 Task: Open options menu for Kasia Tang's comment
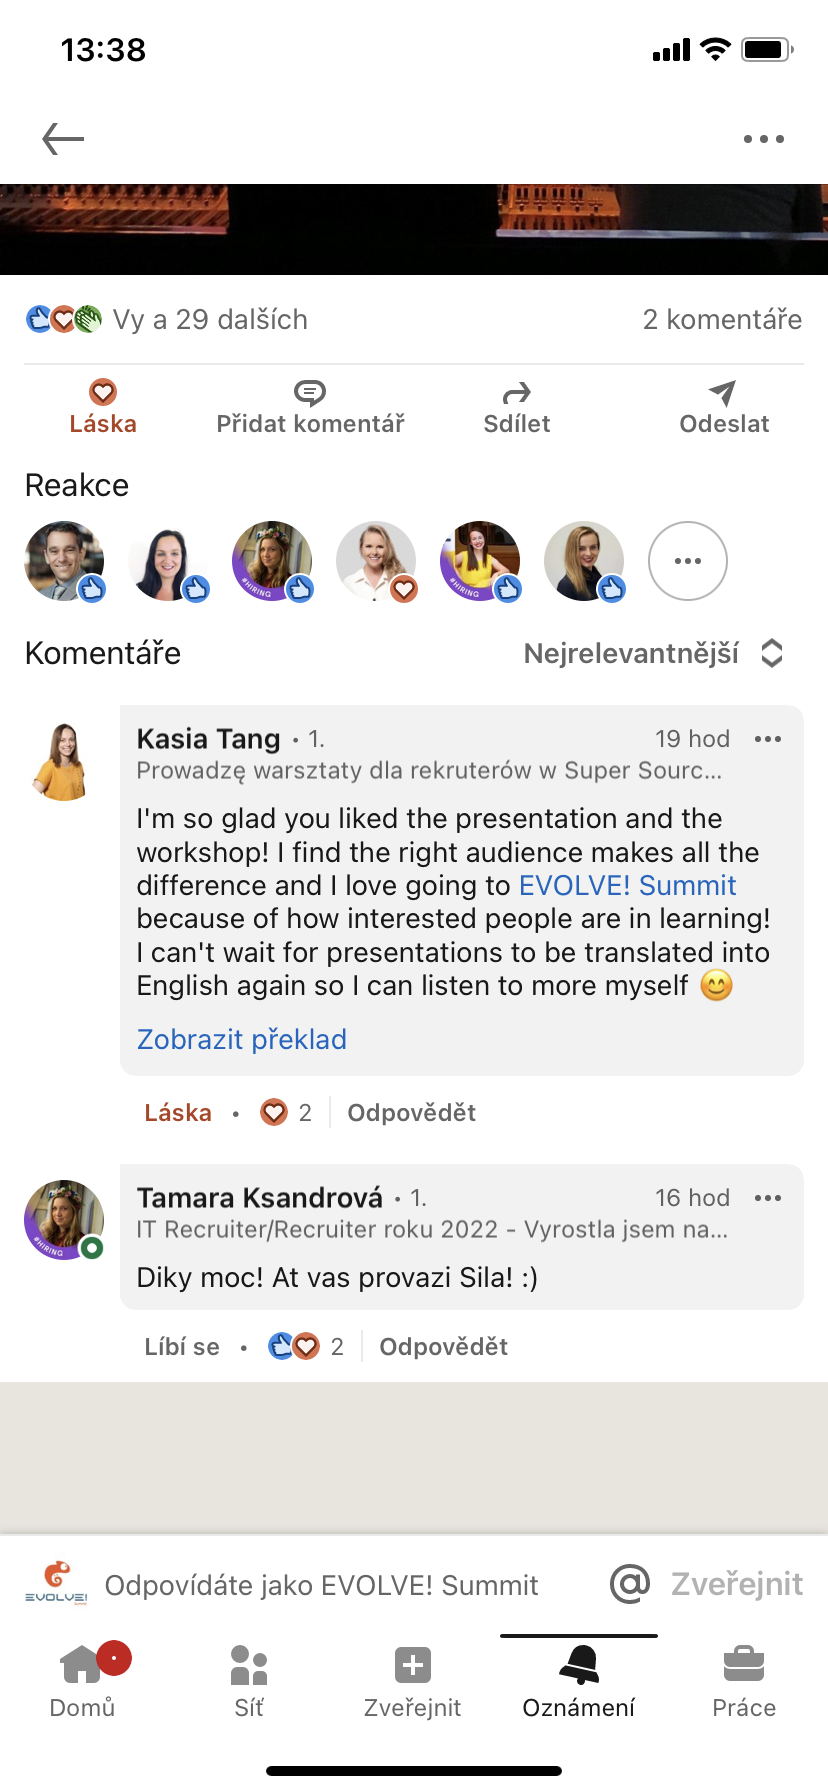pos(768,739)
